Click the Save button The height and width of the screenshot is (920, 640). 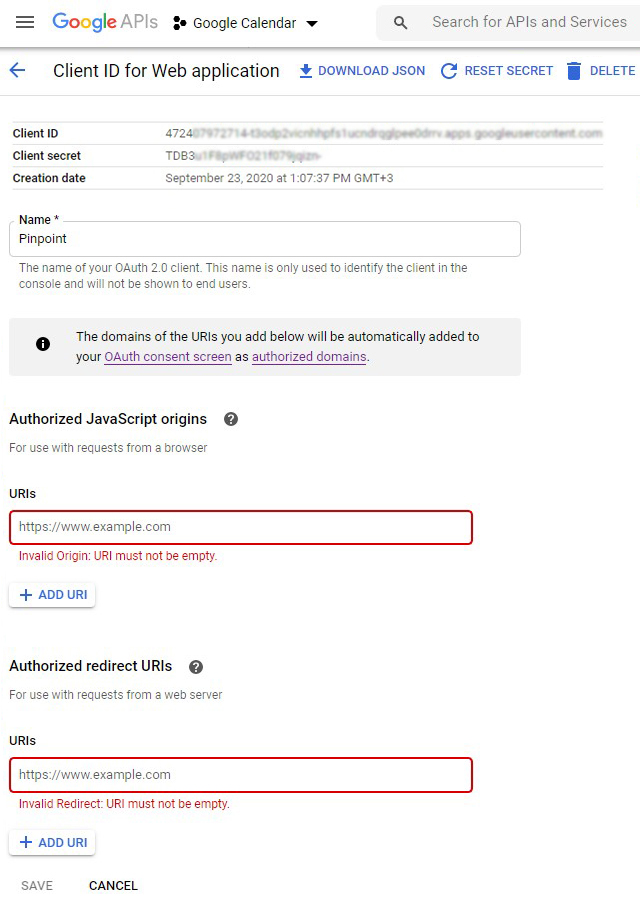click(x=37, y=886)
